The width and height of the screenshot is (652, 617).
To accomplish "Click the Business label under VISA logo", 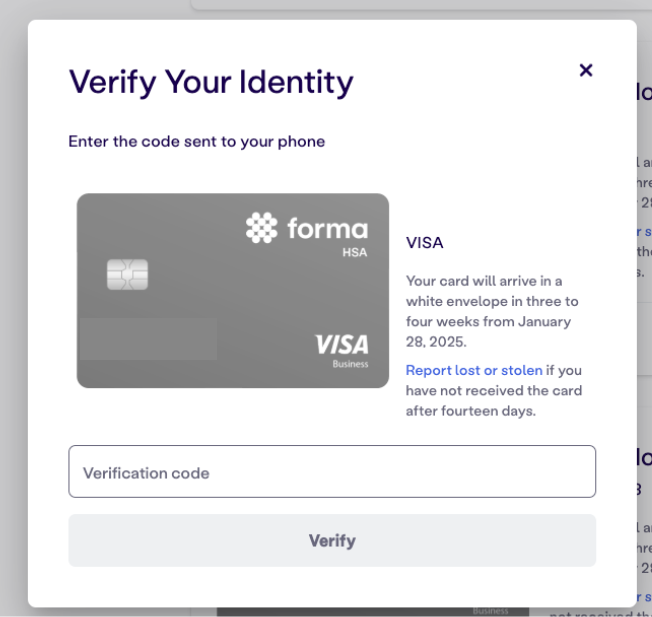I will pos(350,364).
